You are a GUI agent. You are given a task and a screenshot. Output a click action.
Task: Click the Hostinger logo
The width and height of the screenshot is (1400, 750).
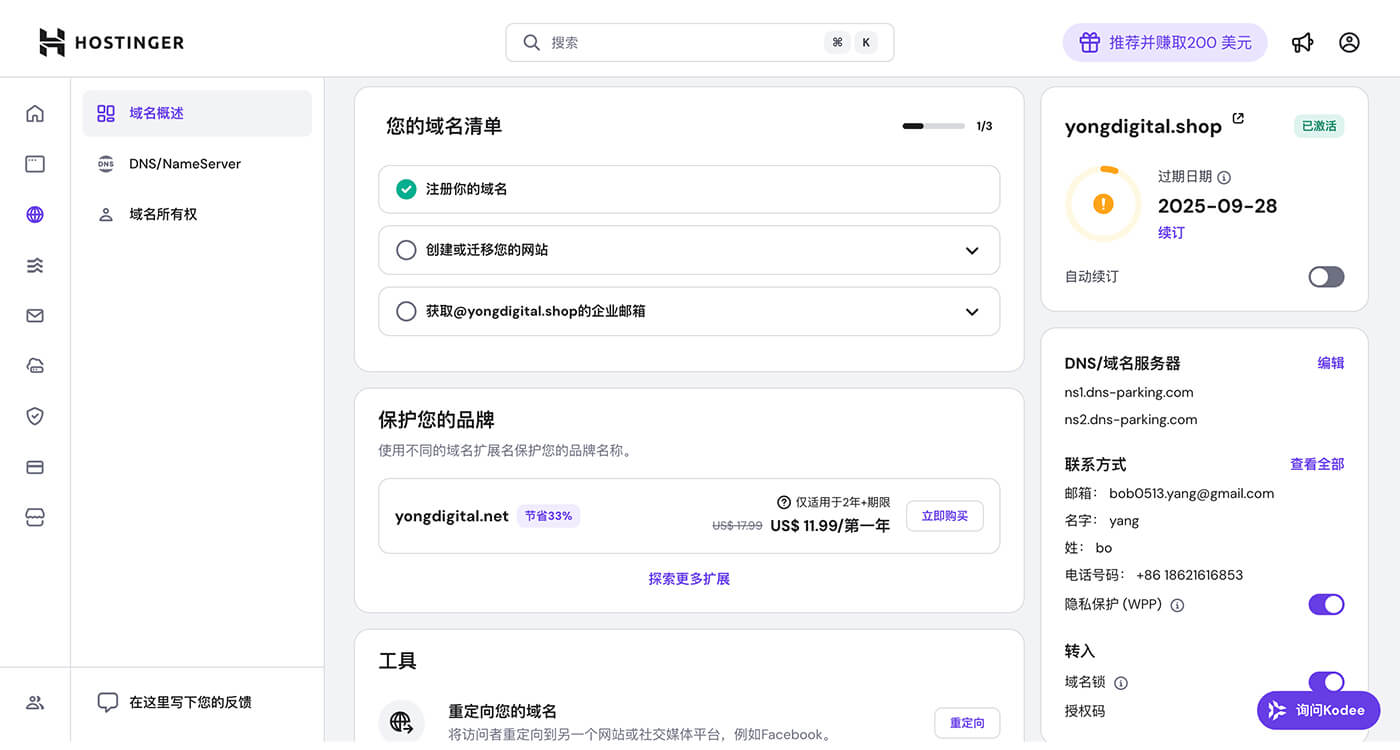[x=111, y=42]
